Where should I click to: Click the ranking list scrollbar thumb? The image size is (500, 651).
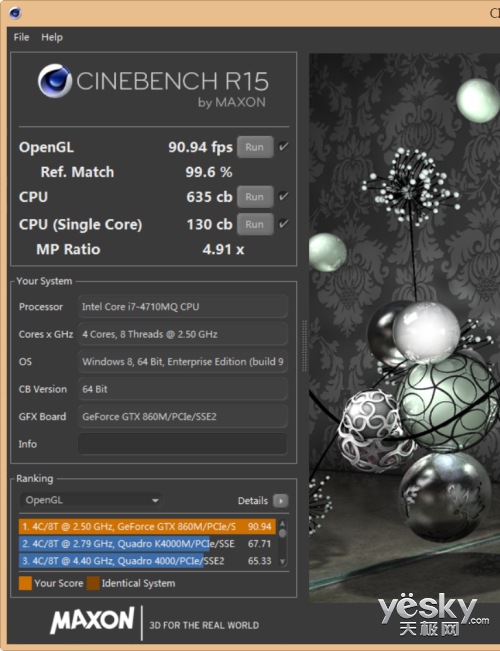point(283,533)
